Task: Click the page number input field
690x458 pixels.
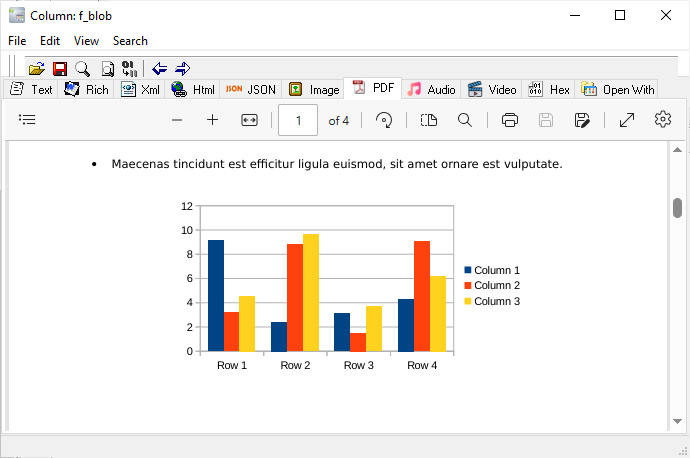Action: point(298,120)
